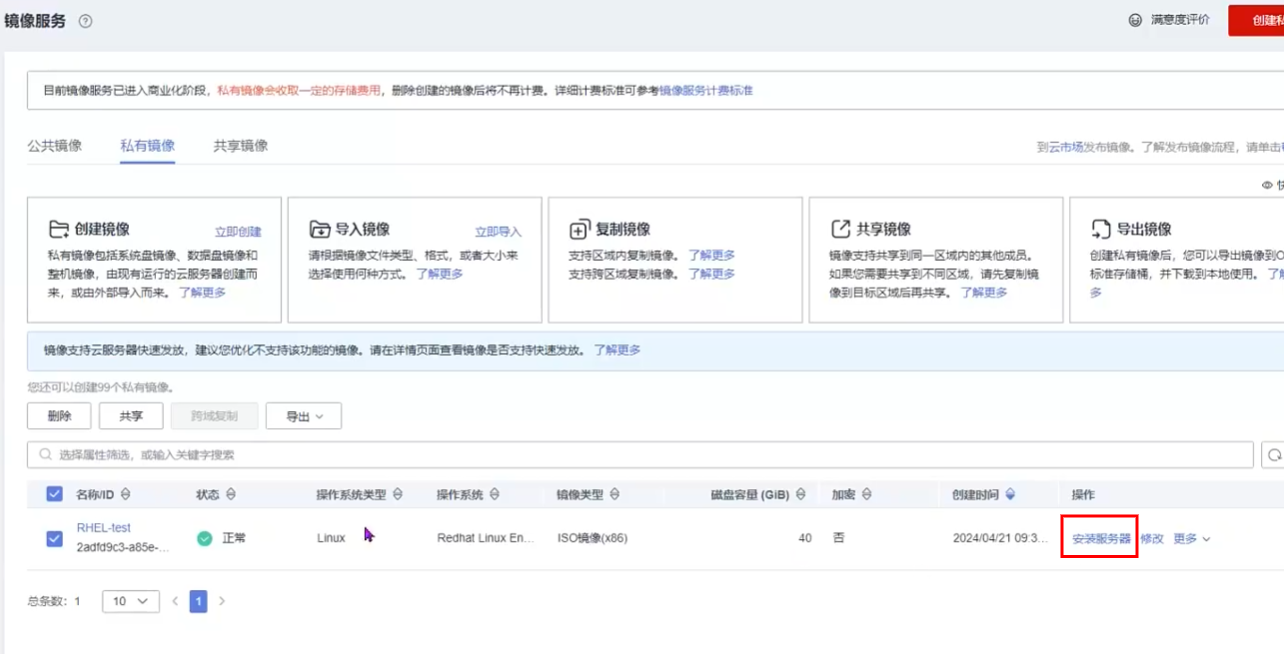Click the 立即创建 link in 创建镜像 card
Screen dimensions: 1284x654
click(x=238, y=232)
